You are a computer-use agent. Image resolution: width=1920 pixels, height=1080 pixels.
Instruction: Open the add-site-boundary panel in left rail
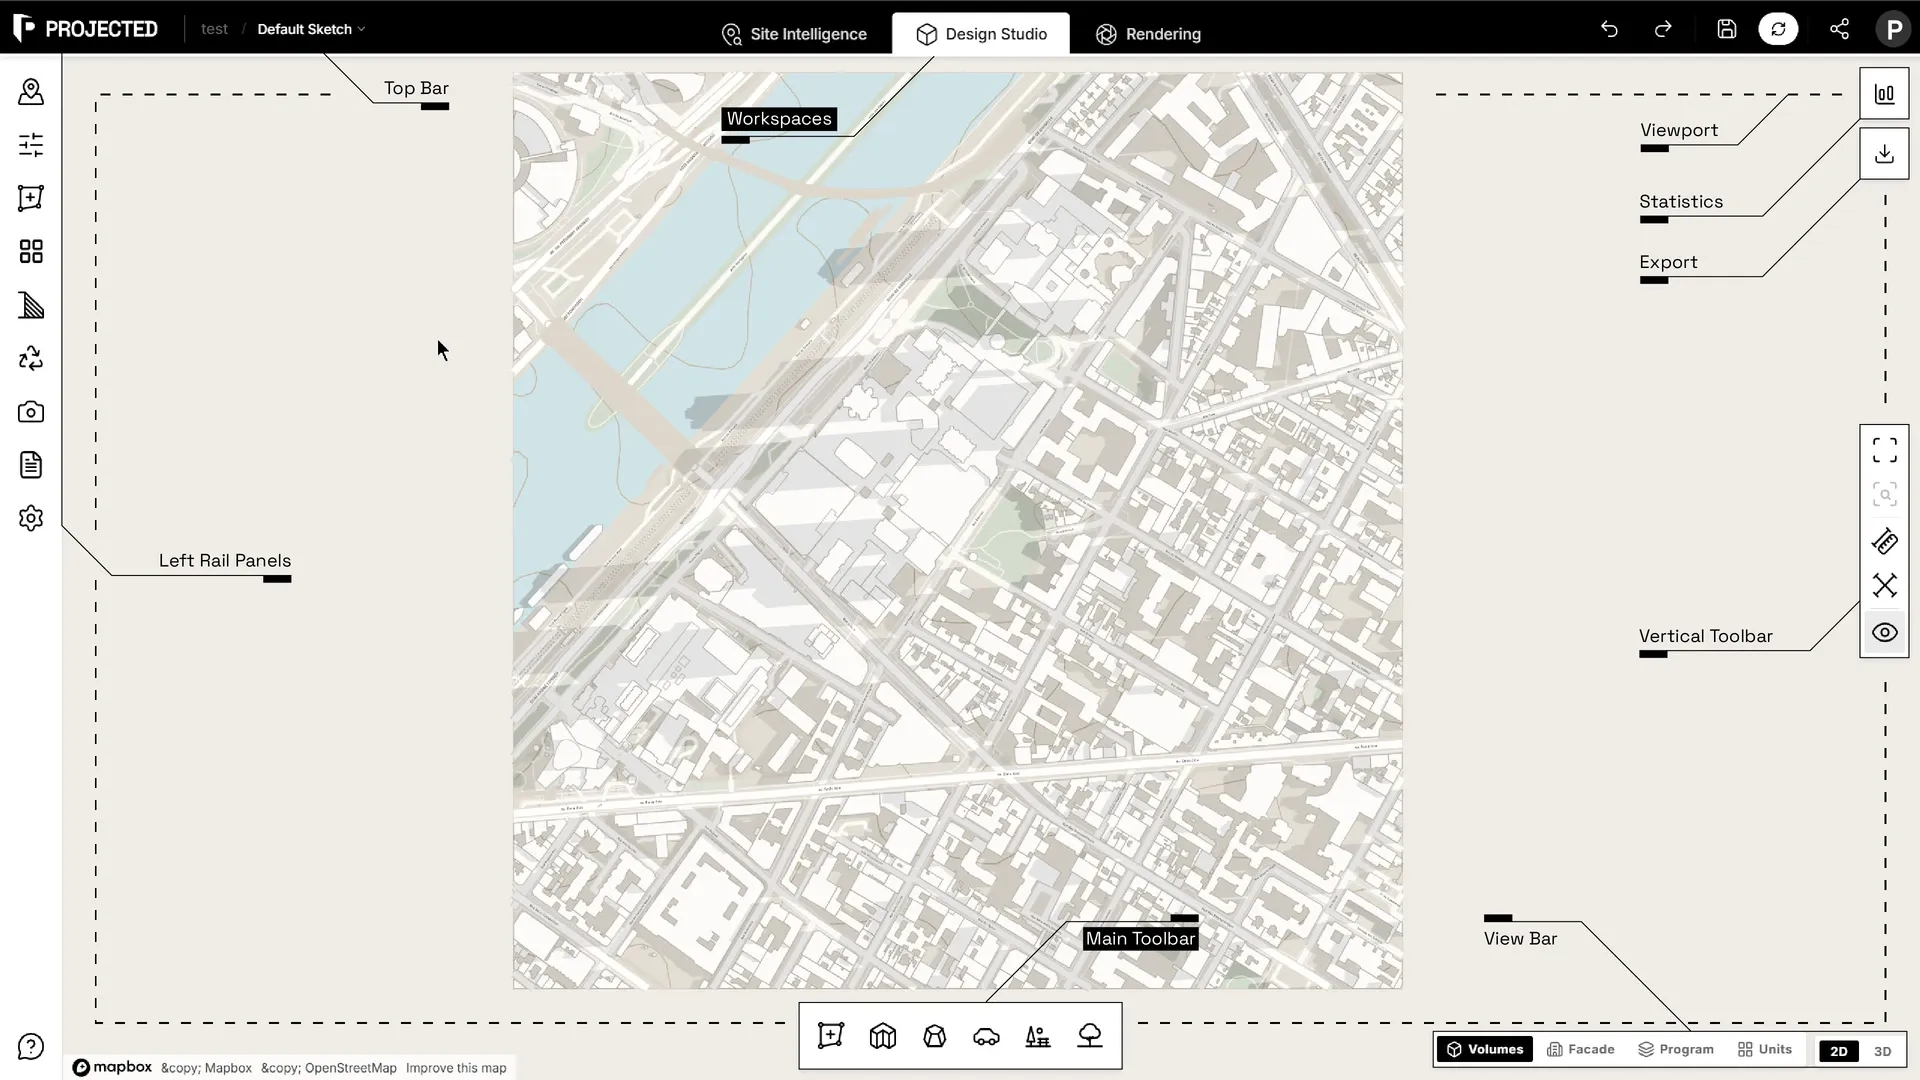31,198
